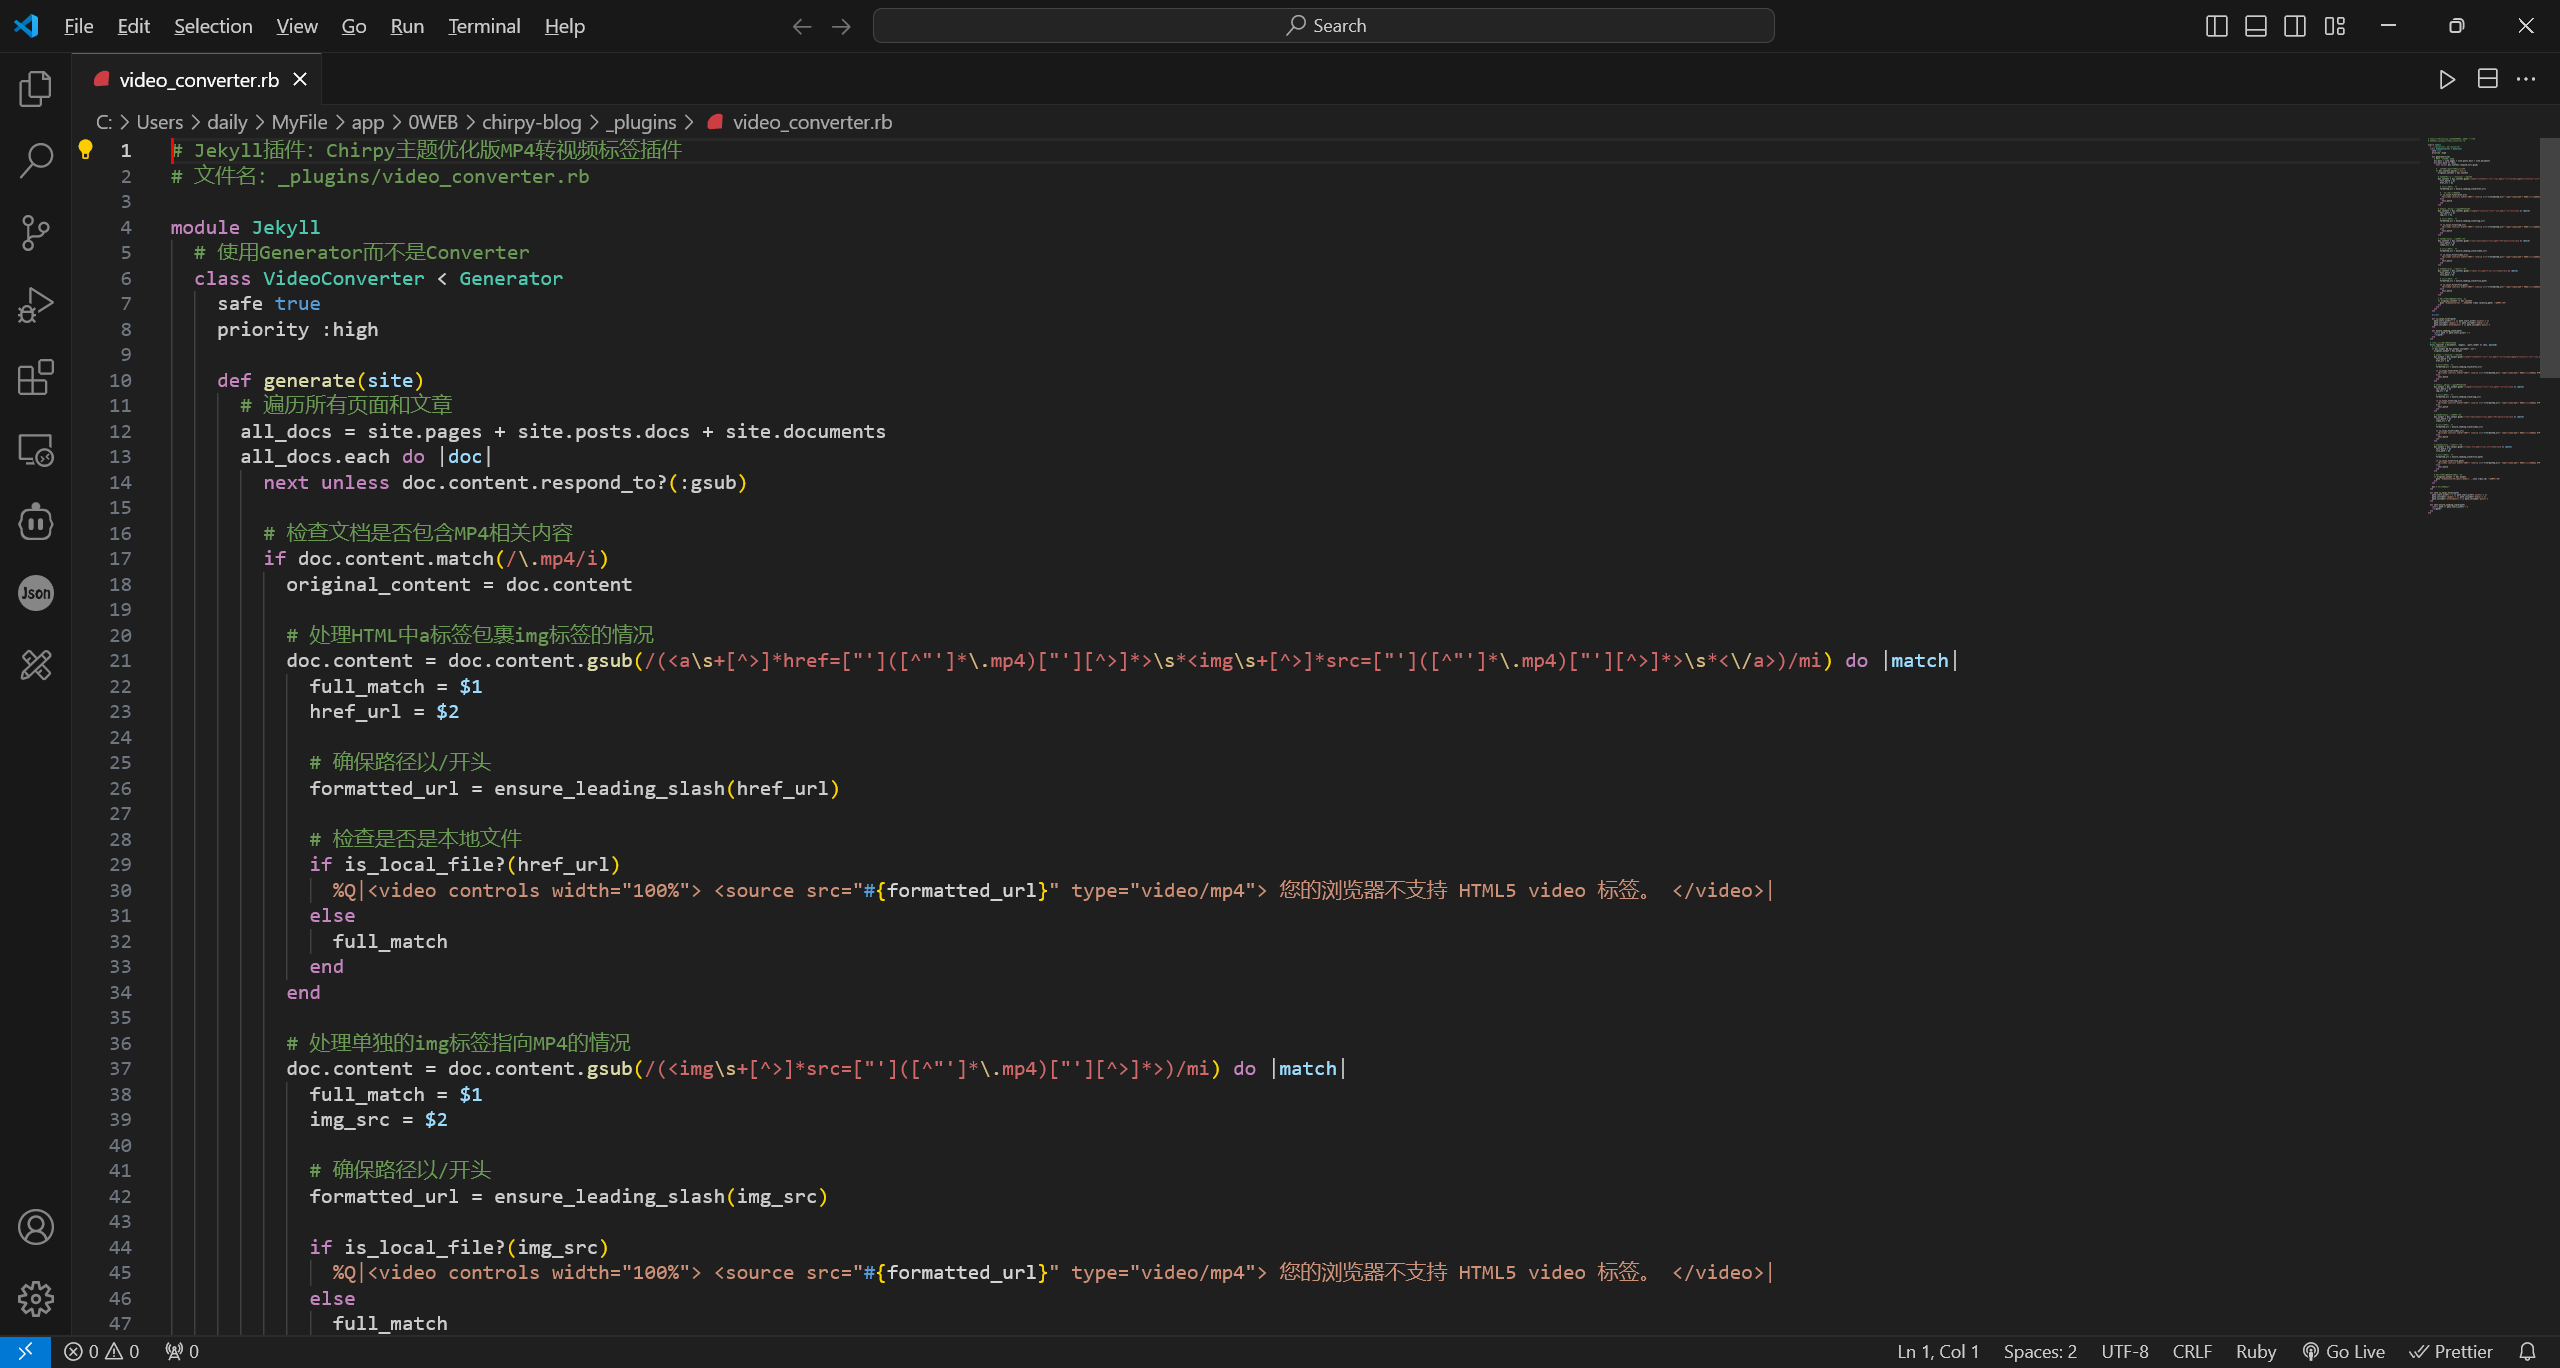
Task: Open the Search view
Action: point(36,160)
